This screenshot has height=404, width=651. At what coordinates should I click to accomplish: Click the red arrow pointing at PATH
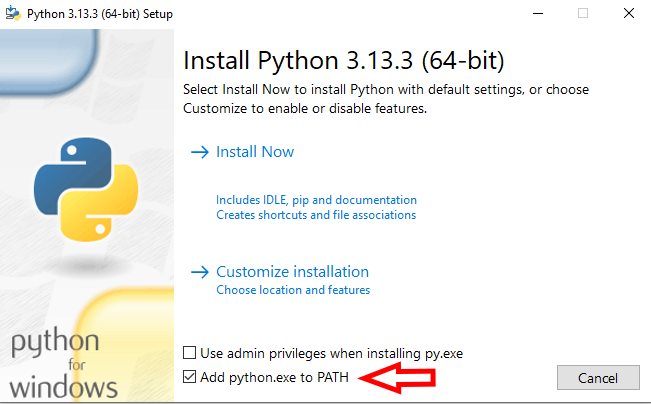pos(398,378)
